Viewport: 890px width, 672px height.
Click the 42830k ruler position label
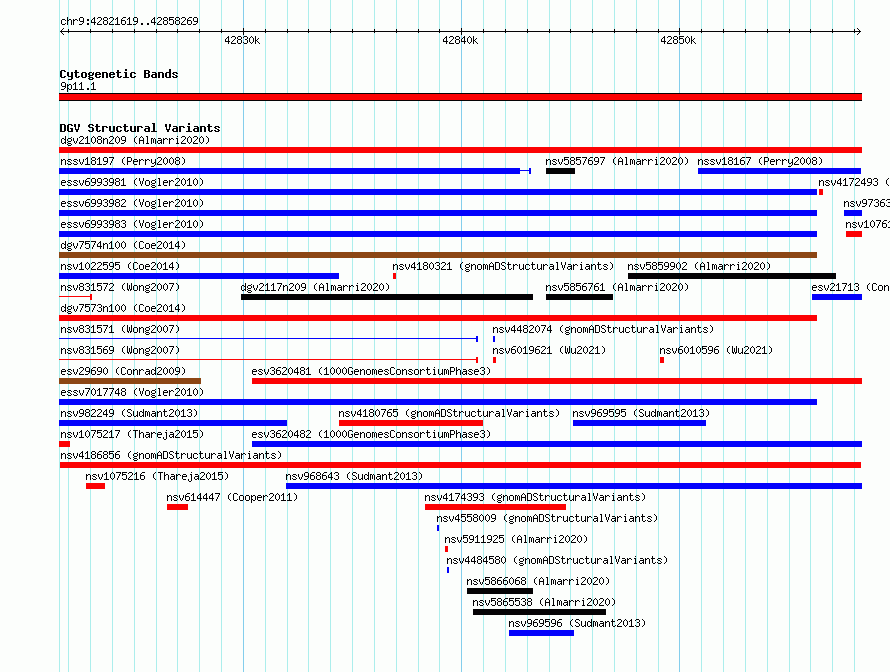[242, 40]
